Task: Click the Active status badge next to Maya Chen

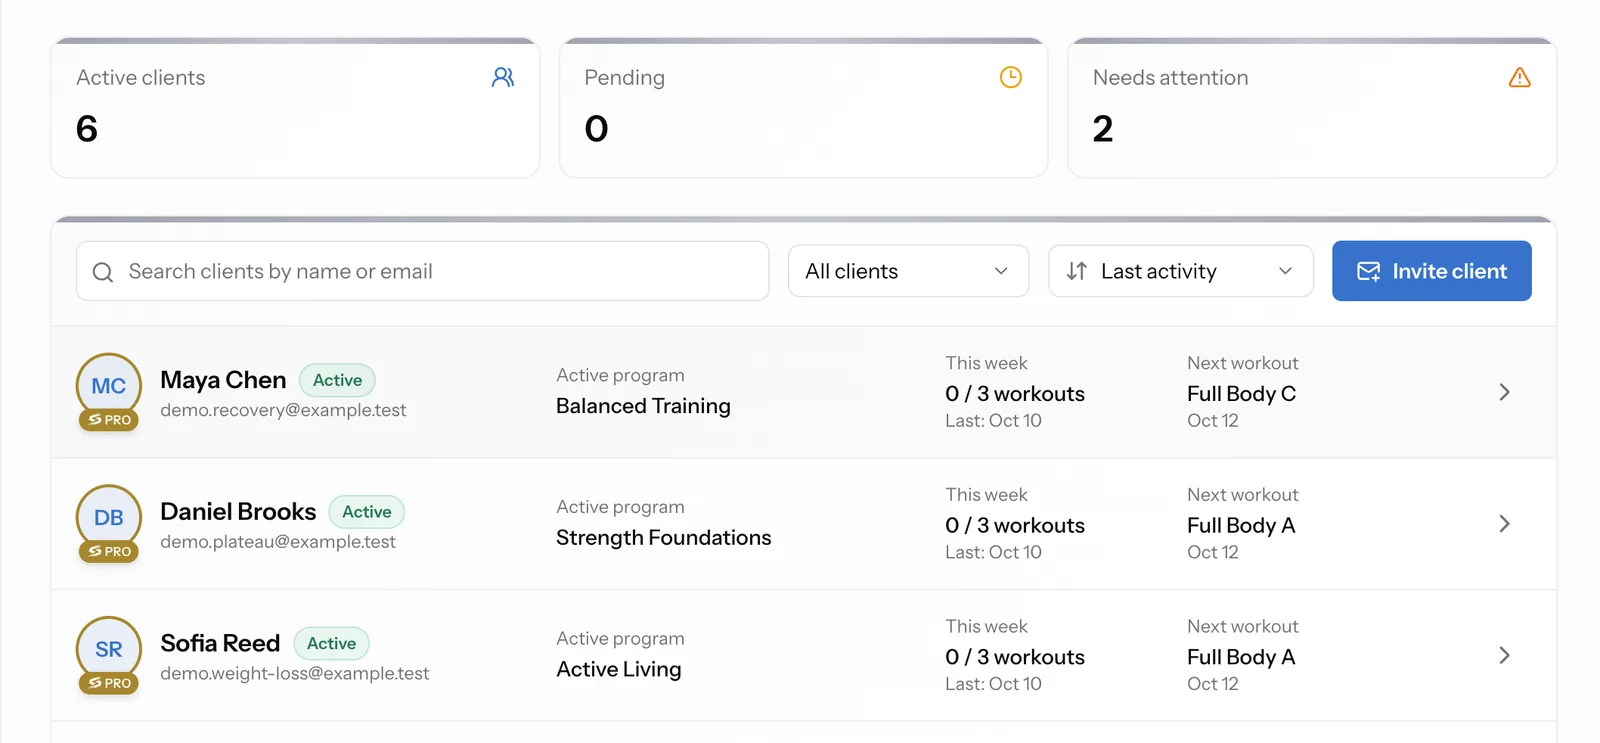Action: [x=337, y=380]
